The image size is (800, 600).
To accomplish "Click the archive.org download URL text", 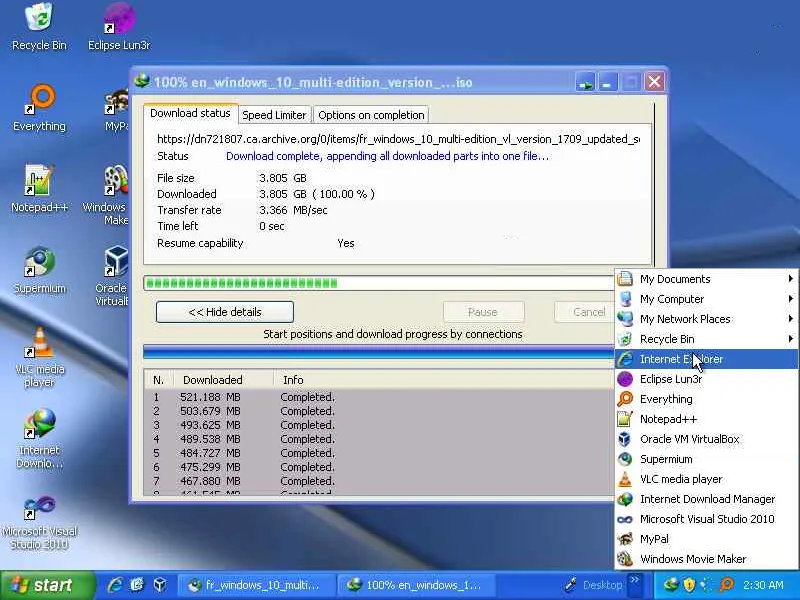I will click(398, 139).
